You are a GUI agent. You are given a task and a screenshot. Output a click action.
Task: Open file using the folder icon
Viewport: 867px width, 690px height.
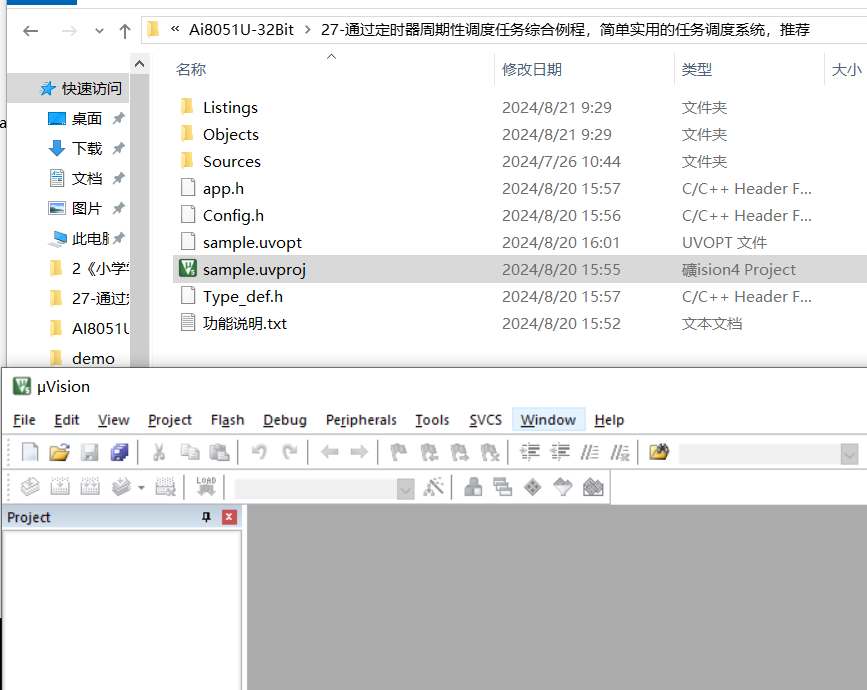(x=59, y=452)
